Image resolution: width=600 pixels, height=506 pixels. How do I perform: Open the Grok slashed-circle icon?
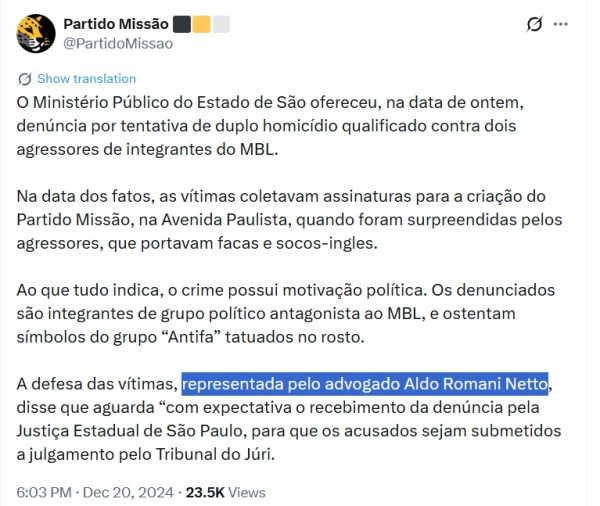[534, 25]
